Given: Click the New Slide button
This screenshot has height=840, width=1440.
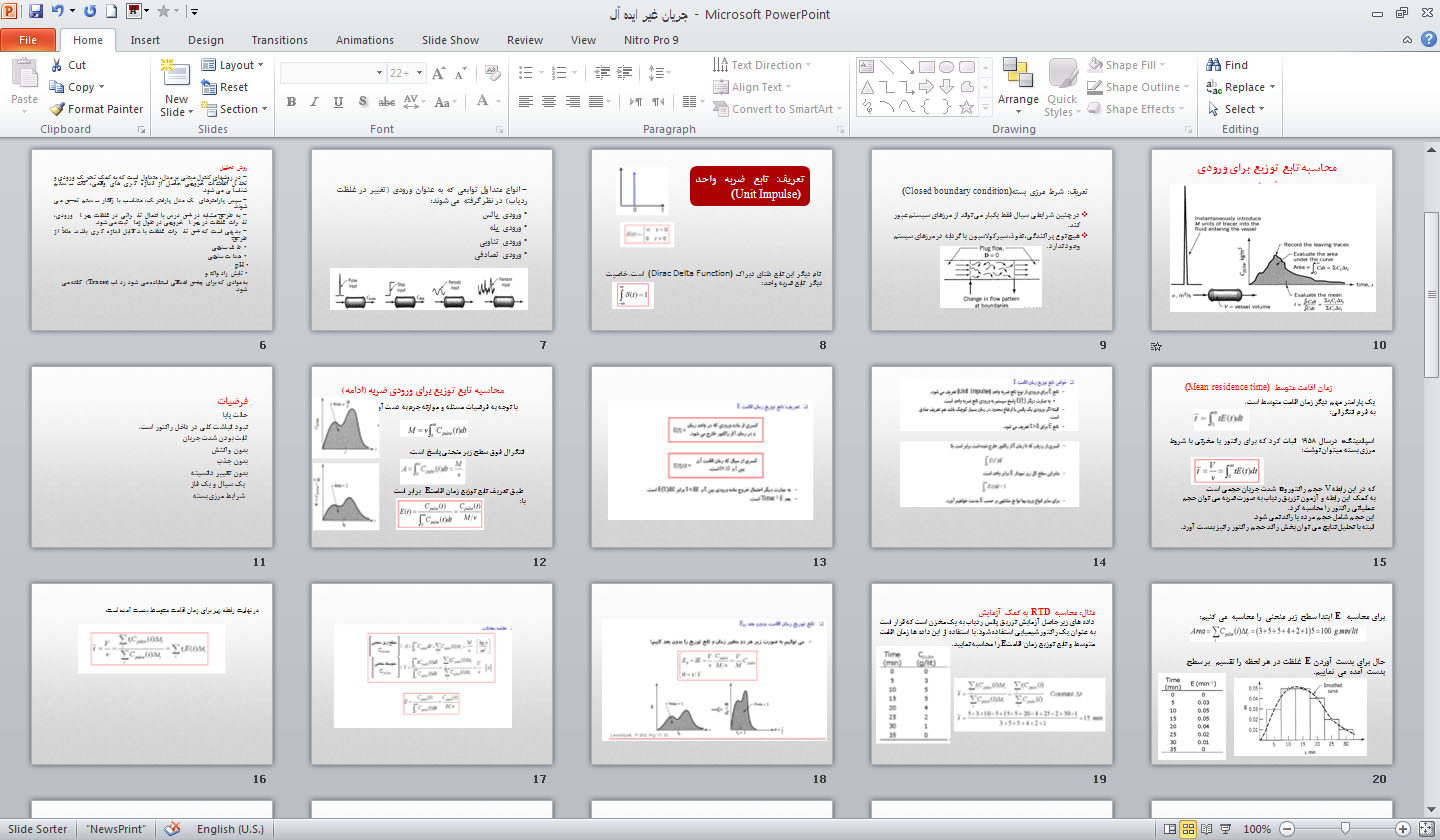Looking at the screenshot, I should tap(176, 90).
